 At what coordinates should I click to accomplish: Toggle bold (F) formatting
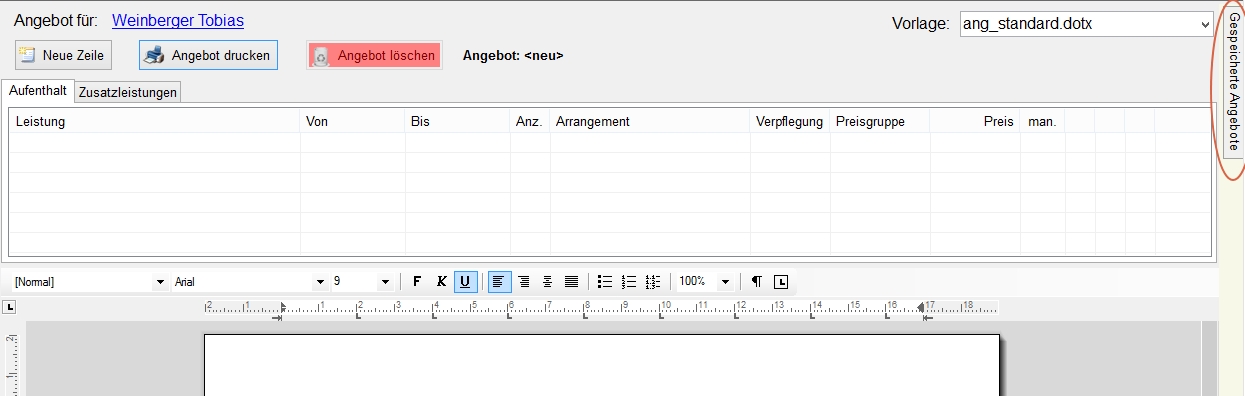click(417, 282)
